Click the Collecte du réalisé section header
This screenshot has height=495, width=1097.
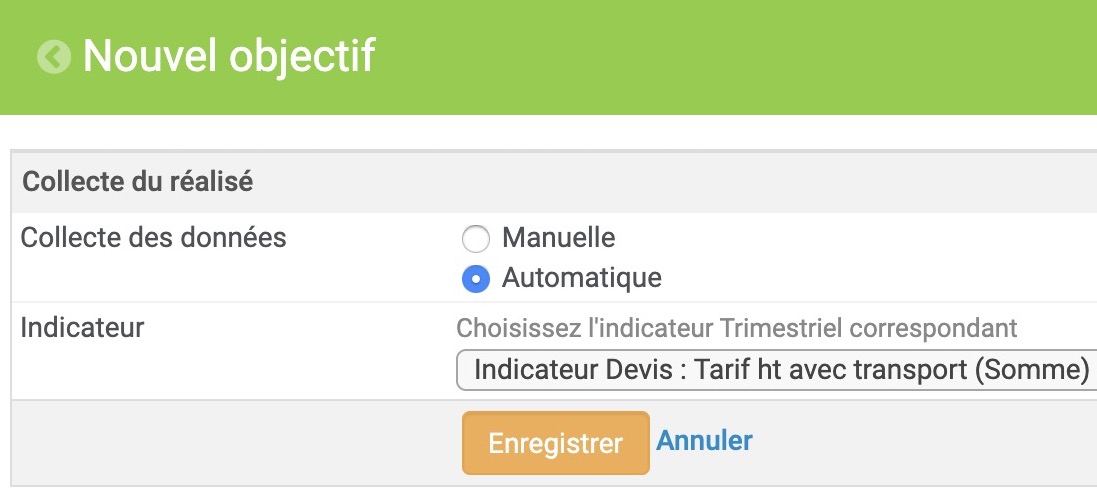tap(138, 182)
